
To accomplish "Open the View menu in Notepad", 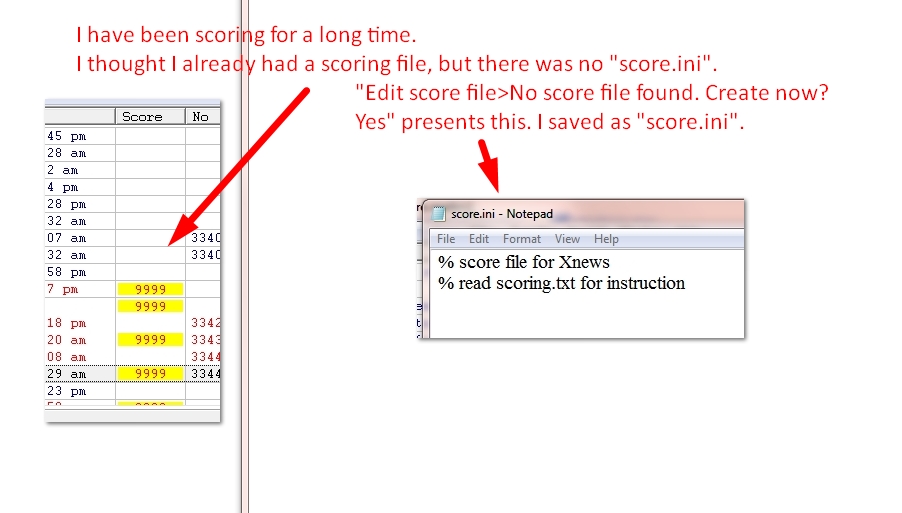I will [567, 239].
